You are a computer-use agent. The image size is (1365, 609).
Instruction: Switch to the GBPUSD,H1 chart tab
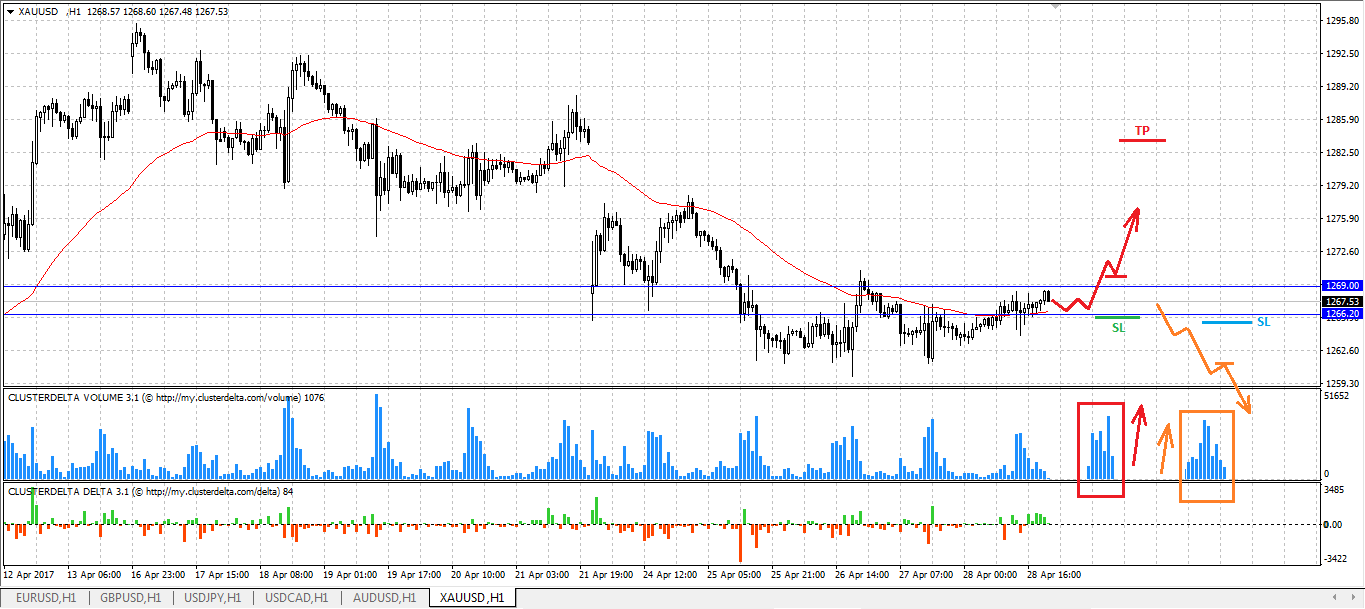coord(129,598)
